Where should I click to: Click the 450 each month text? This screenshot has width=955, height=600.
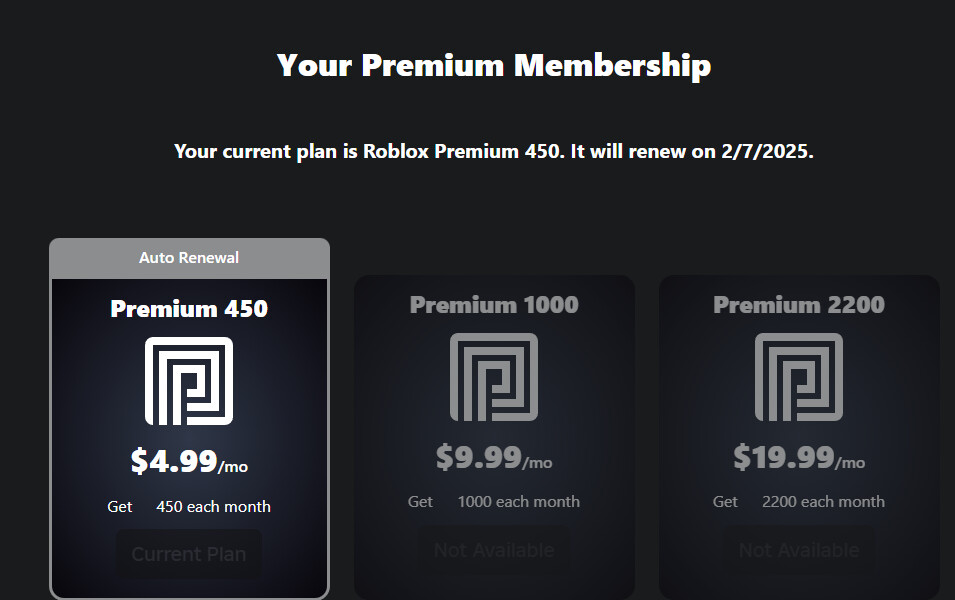(213, 507)
